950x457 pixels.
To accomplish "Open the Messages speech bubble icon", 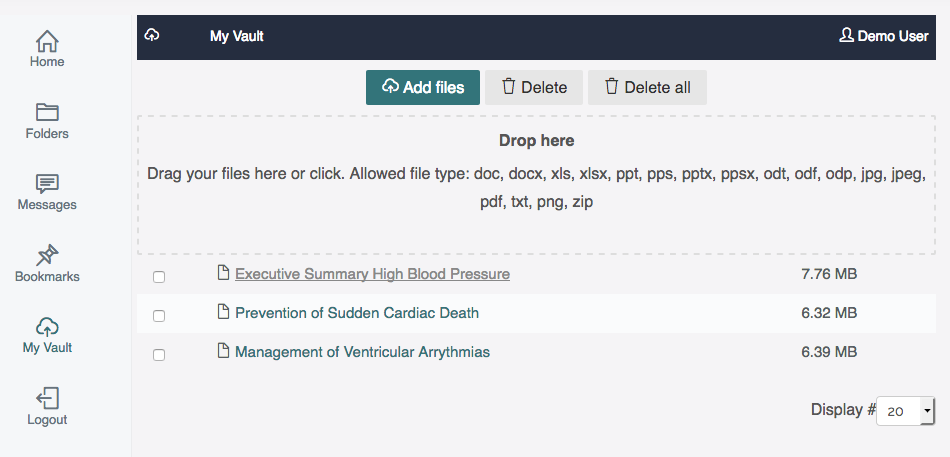I will pos(47,184).
